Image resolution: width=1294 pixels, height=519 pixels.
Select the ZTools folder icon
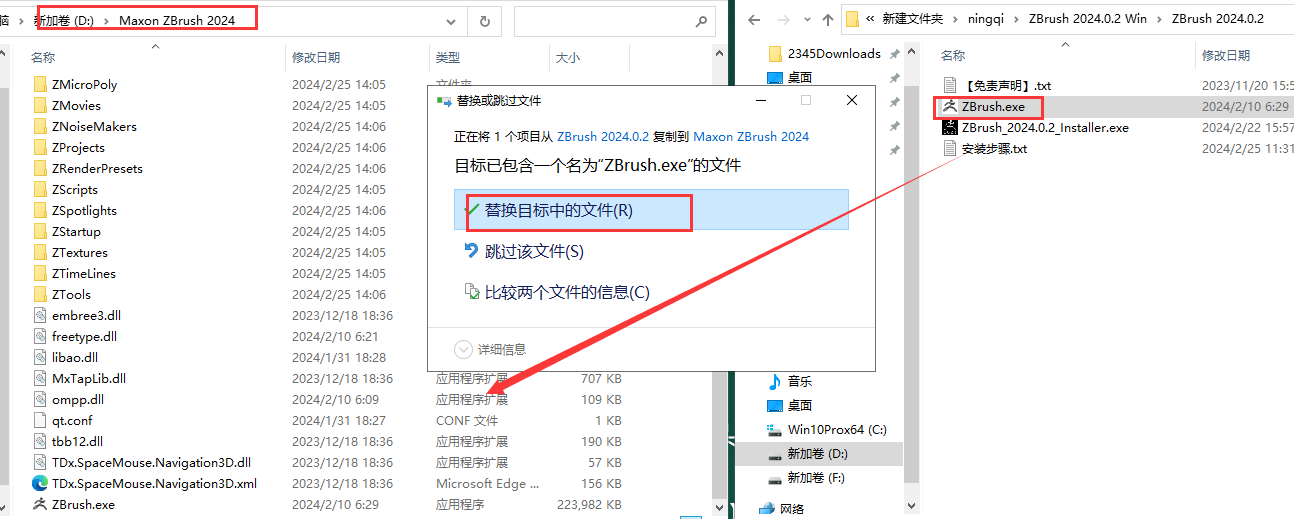click(40, 294)
